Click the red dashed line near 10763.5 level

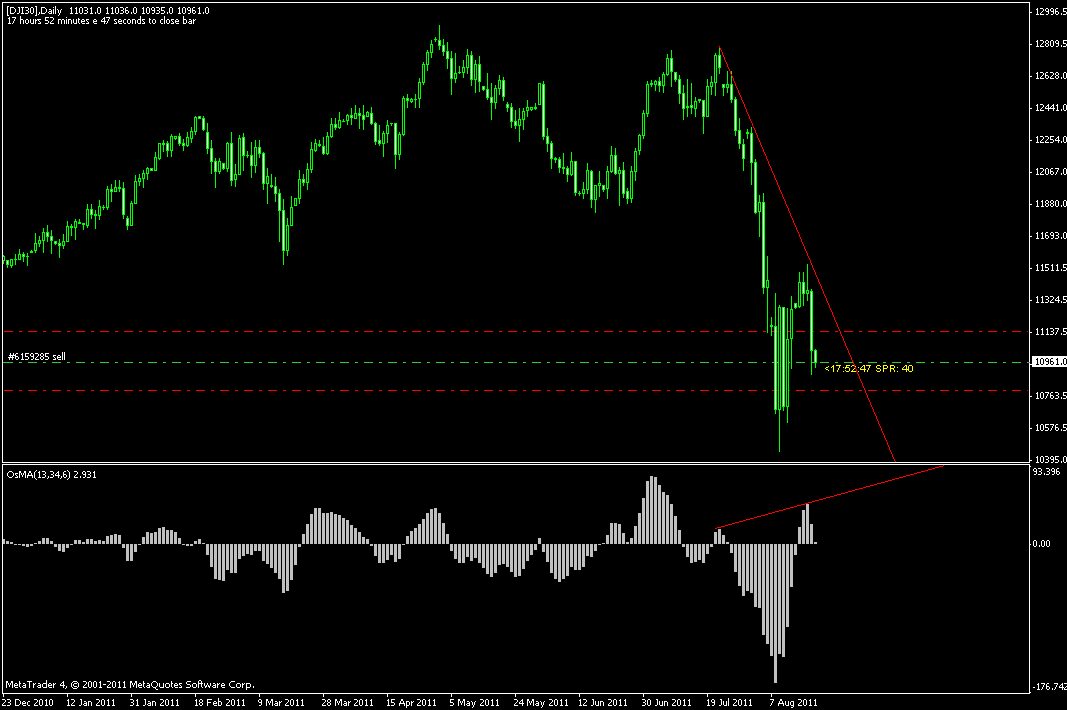pyautogui.click(x=515, y=391)
